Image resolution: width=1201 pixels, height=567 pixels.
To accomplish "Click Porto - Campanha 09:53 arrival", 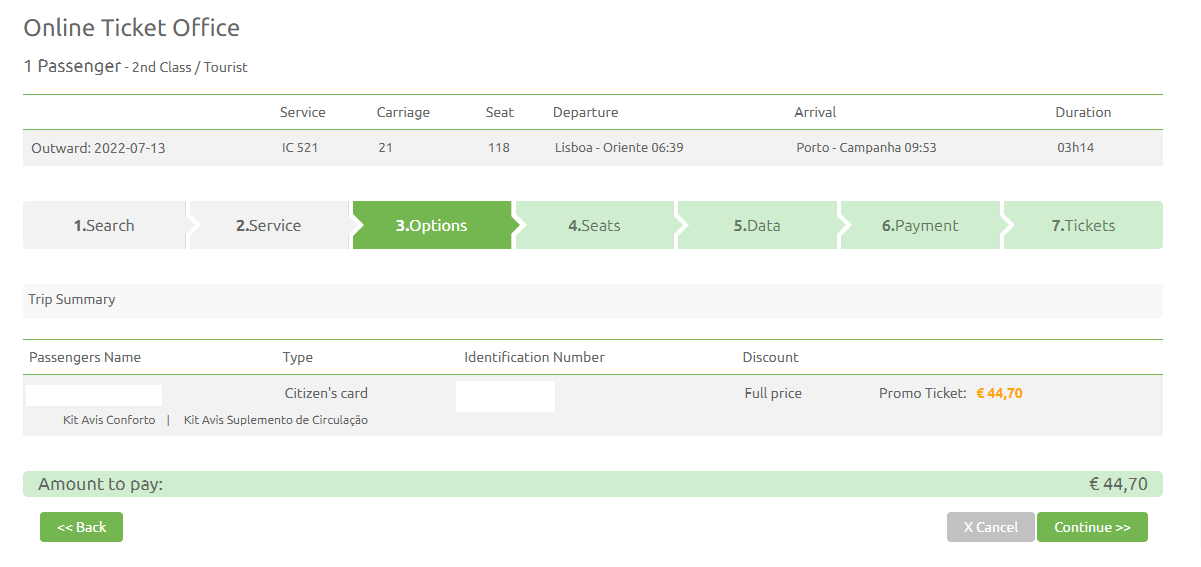I will (x=866, y=148).
